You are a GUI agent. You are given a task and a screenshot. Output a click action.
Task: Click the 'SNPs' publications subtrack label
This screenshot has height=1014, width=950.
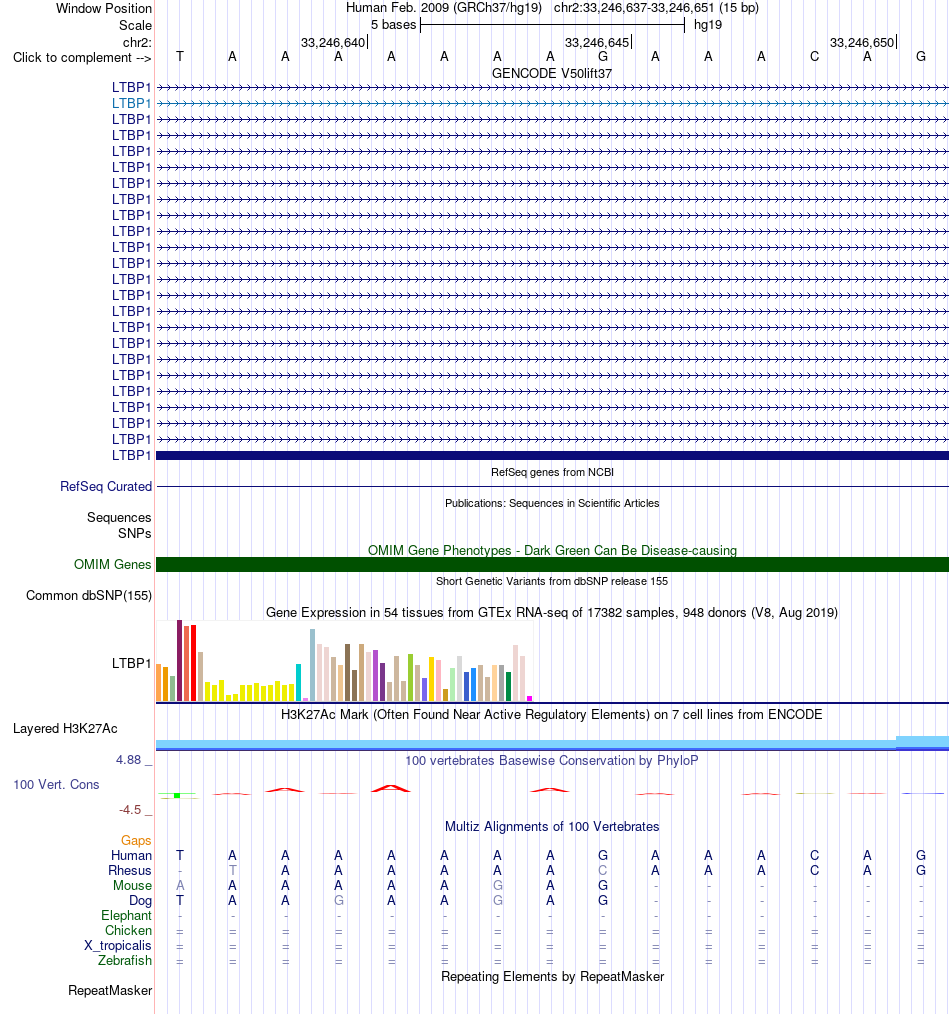(x=135, y=534)
